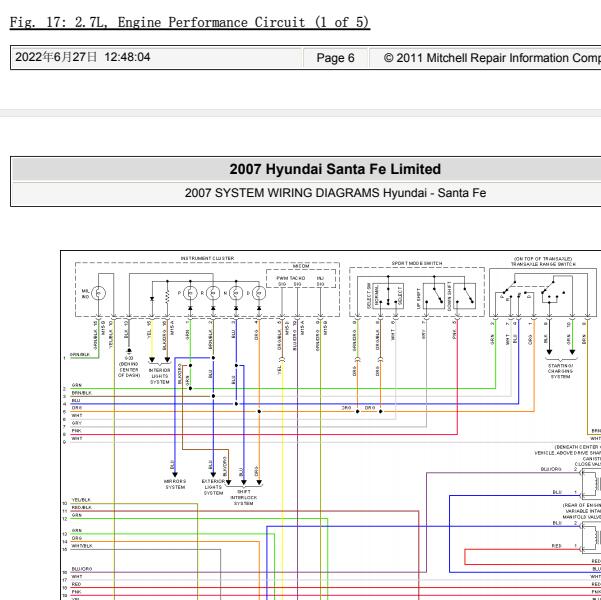Click the '(BEHIND CENTER OF DASH)' ground label

point(129,370)
